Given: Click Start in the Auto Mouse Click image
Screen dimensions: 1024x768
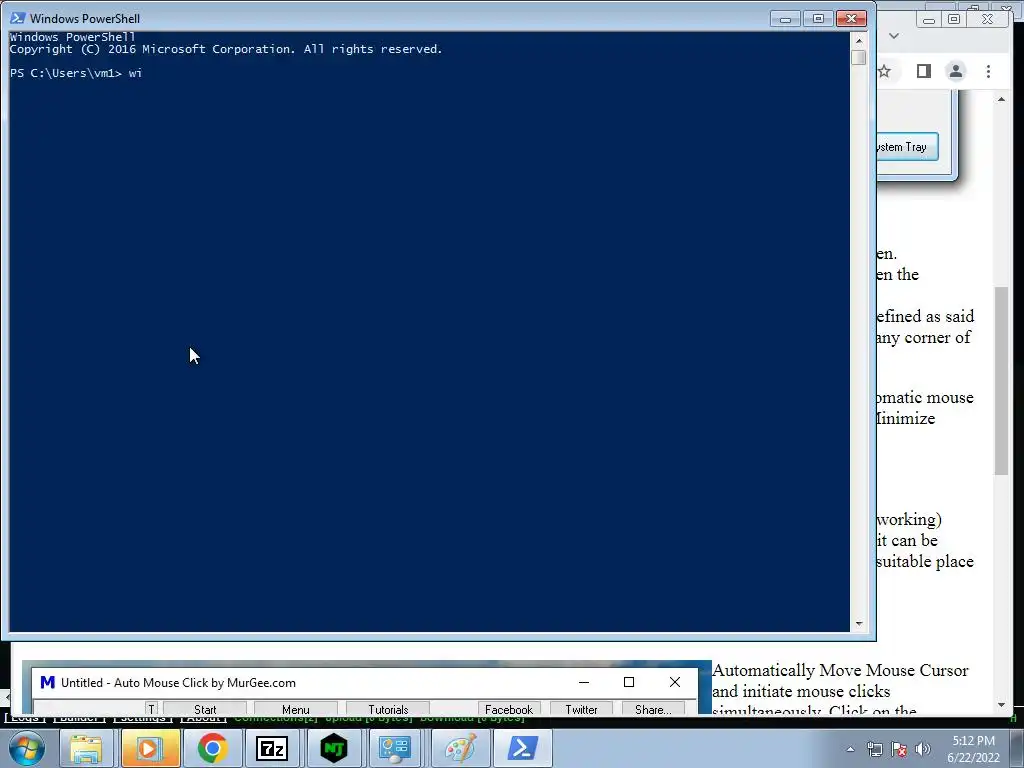Looking at the screenshot, I should [205, 709].
